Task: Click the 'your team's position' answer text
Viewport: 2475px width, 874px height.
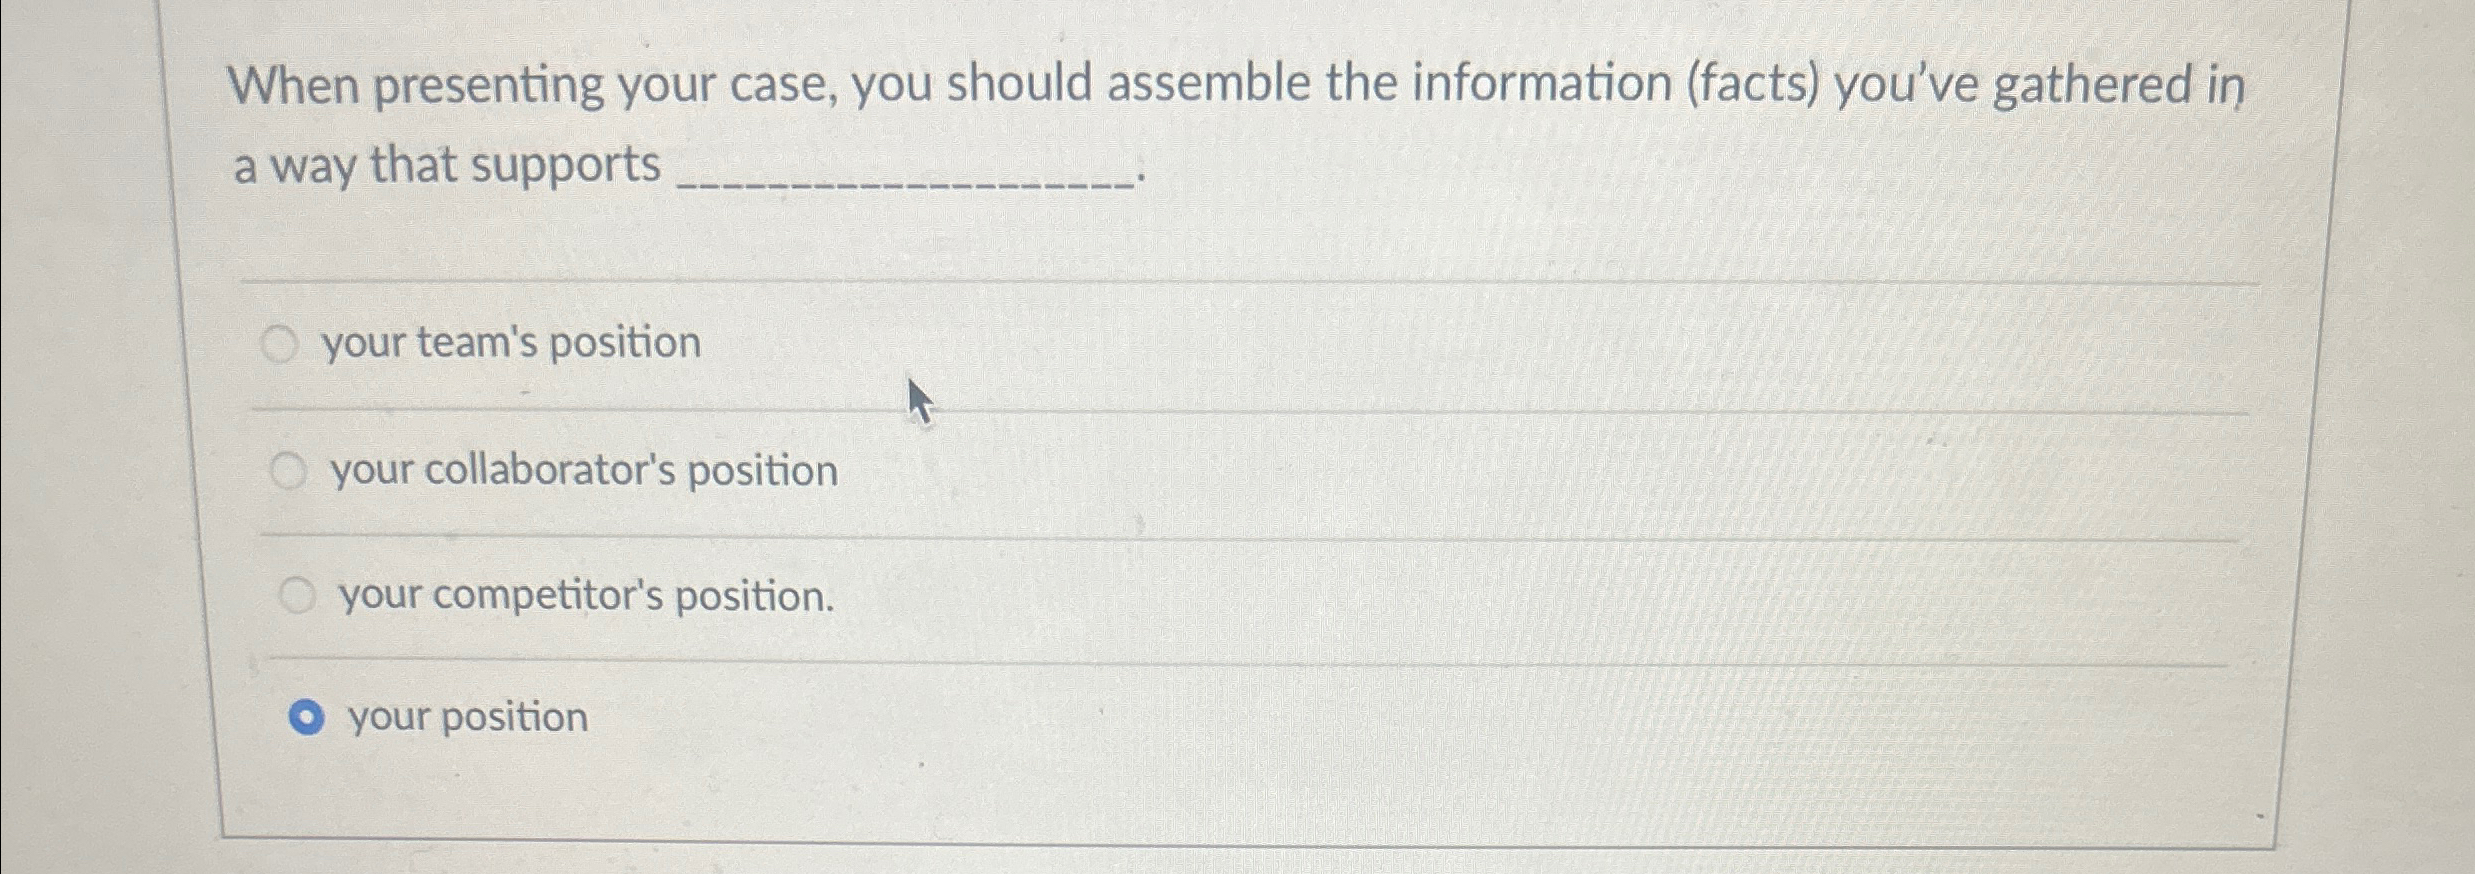Action: [x=508, y=343]
